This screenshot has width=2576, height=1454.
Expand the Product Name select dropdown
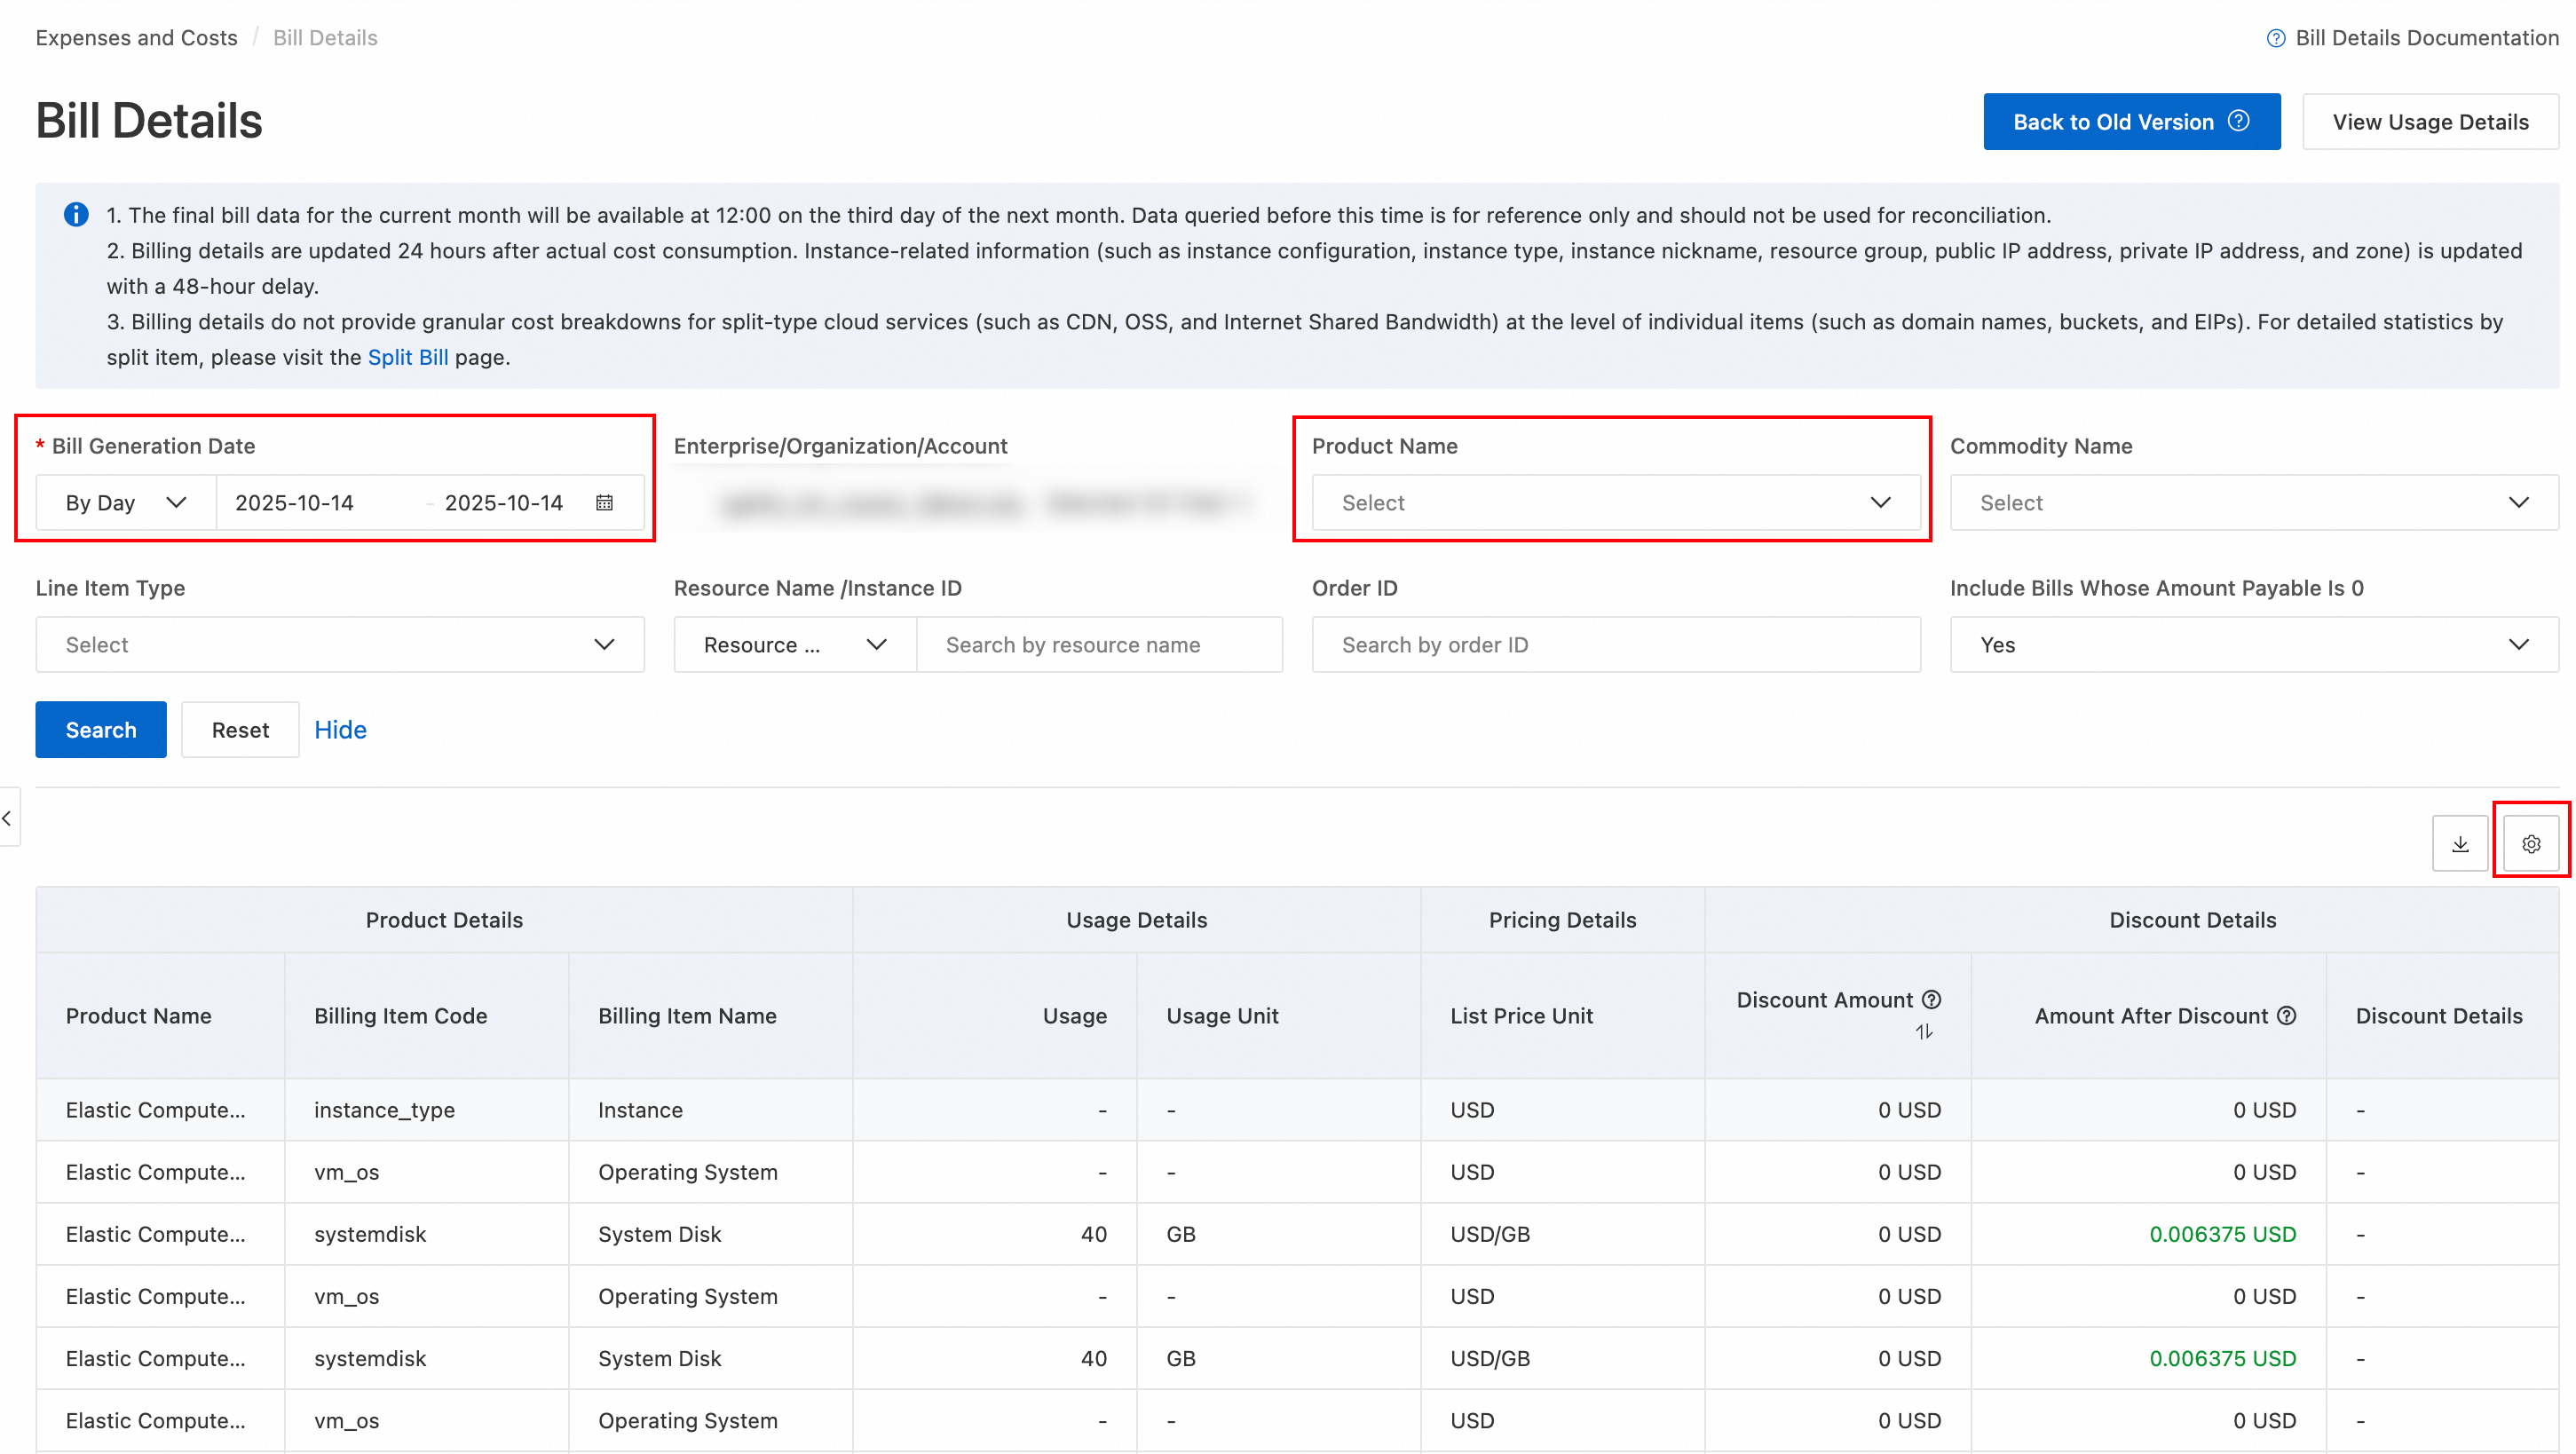[x=1614, y=502]
